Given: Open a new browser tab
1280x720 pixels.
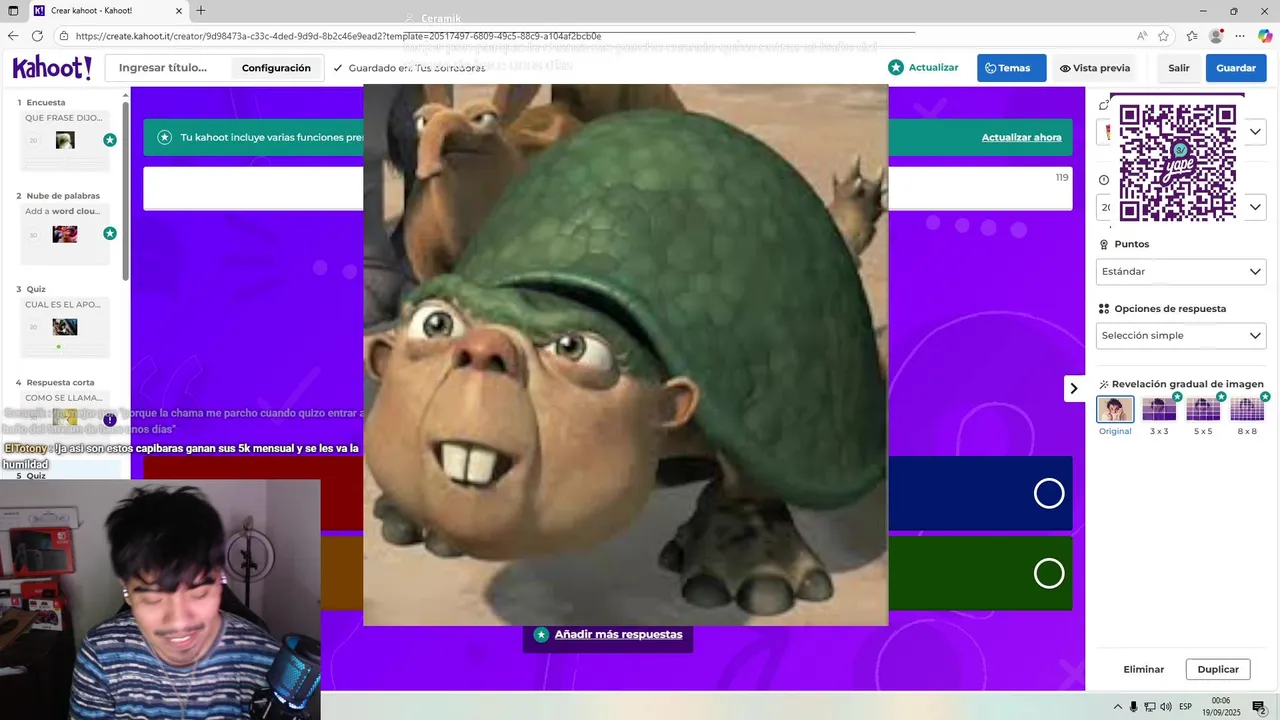Looking at the screenshot, I should 201,10.
